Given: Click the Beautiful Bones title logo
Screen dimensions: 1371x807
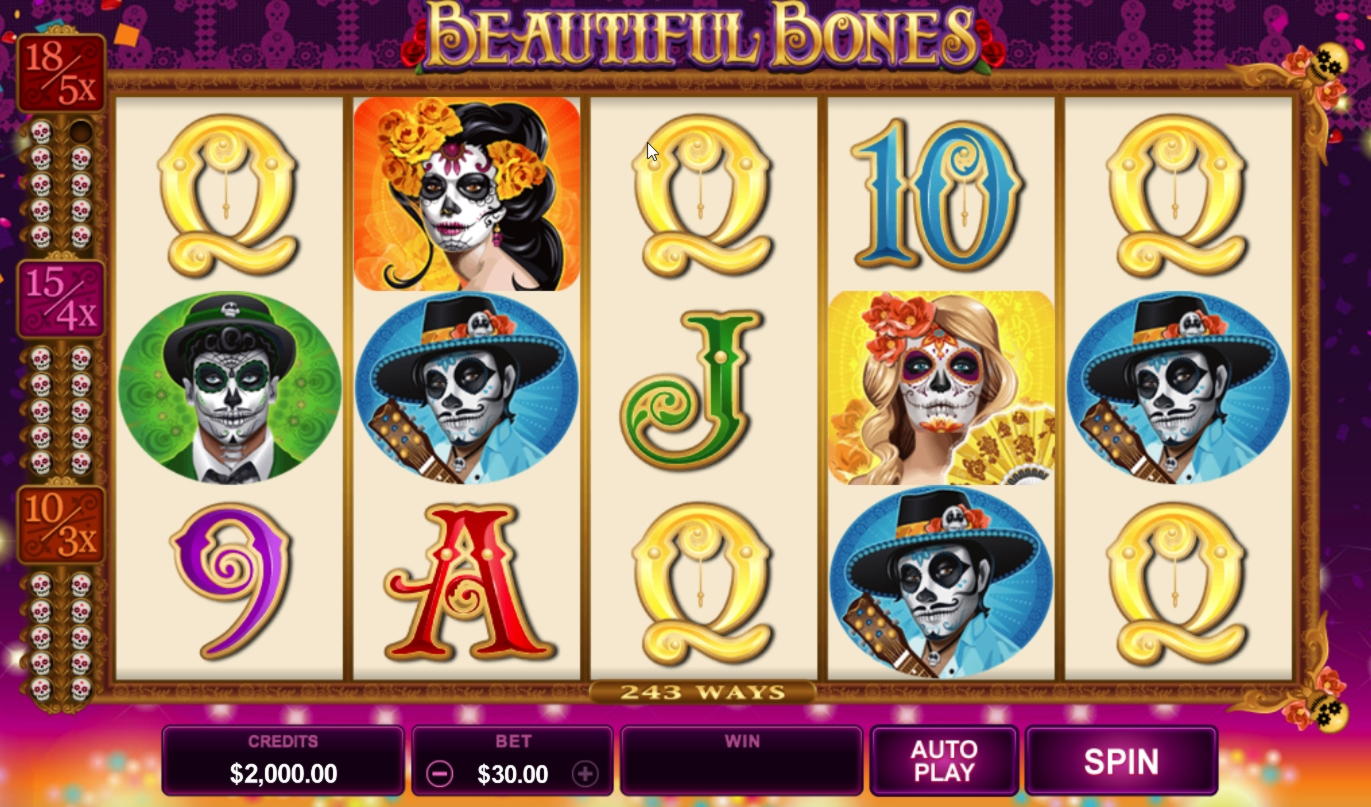Looking at the screenshot, I should coord(702,37).
